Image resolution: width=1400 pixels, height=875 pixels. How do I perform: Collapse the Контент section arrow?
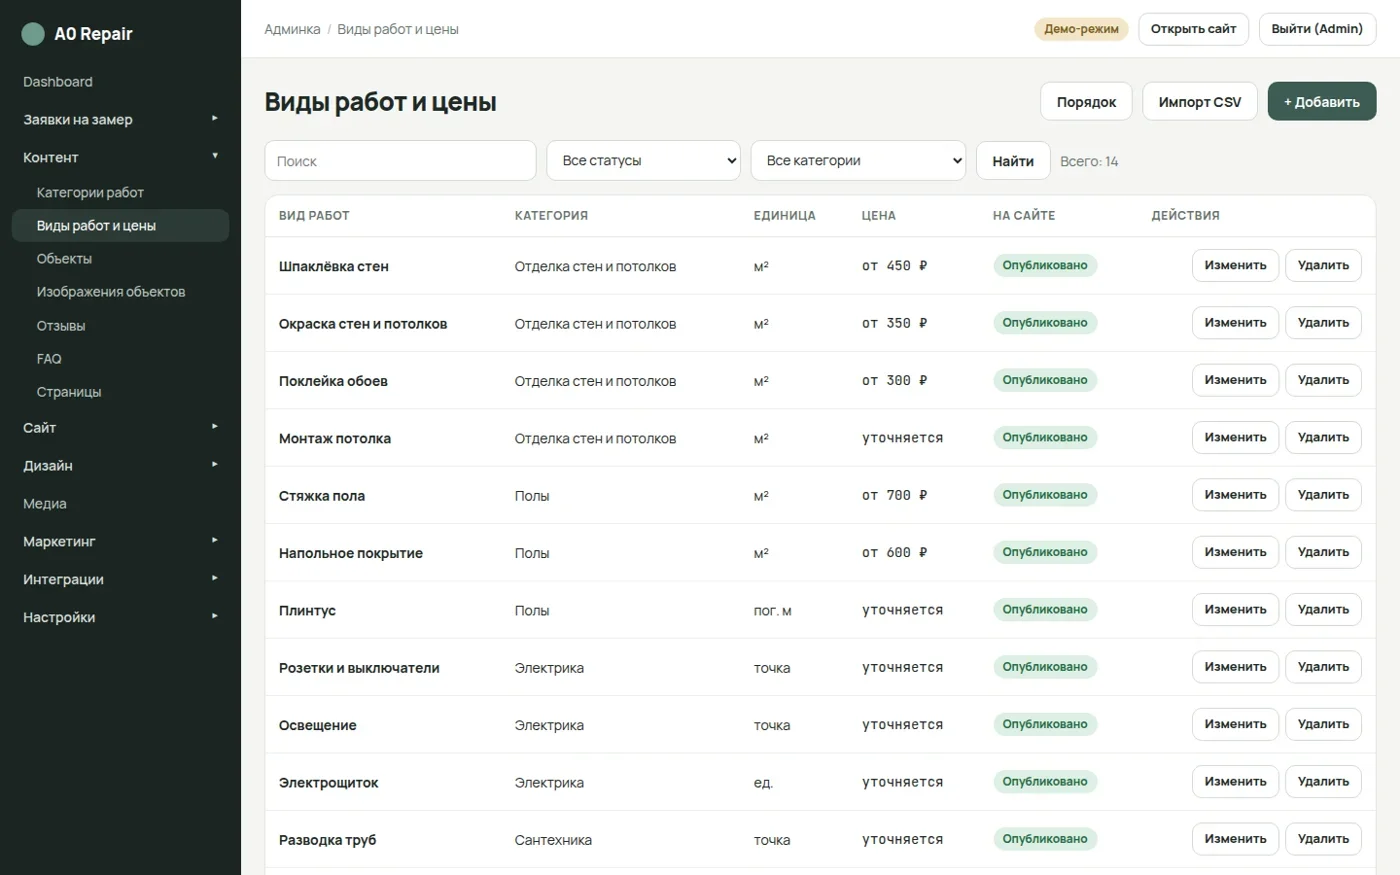[x=214, y=156]
